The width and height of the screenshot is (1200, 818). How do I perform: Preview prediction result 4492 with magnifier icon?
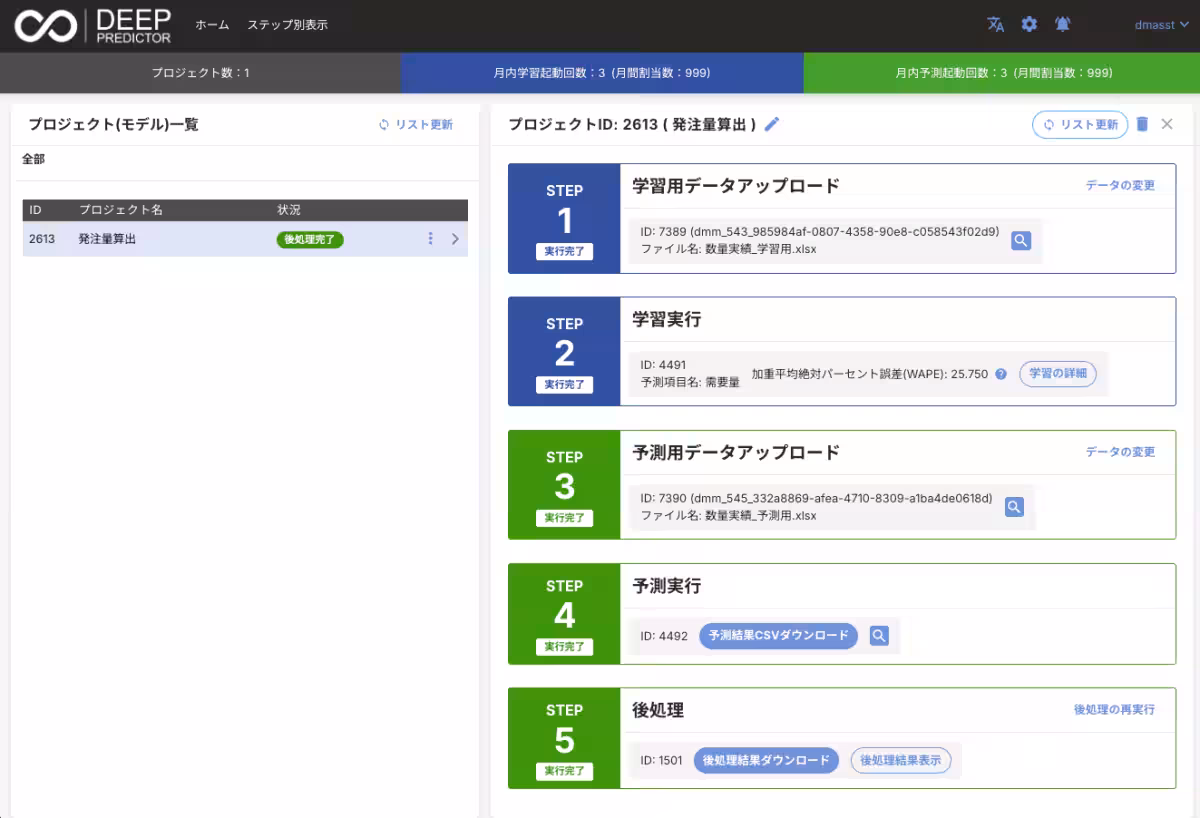click(x=879, y=636)
